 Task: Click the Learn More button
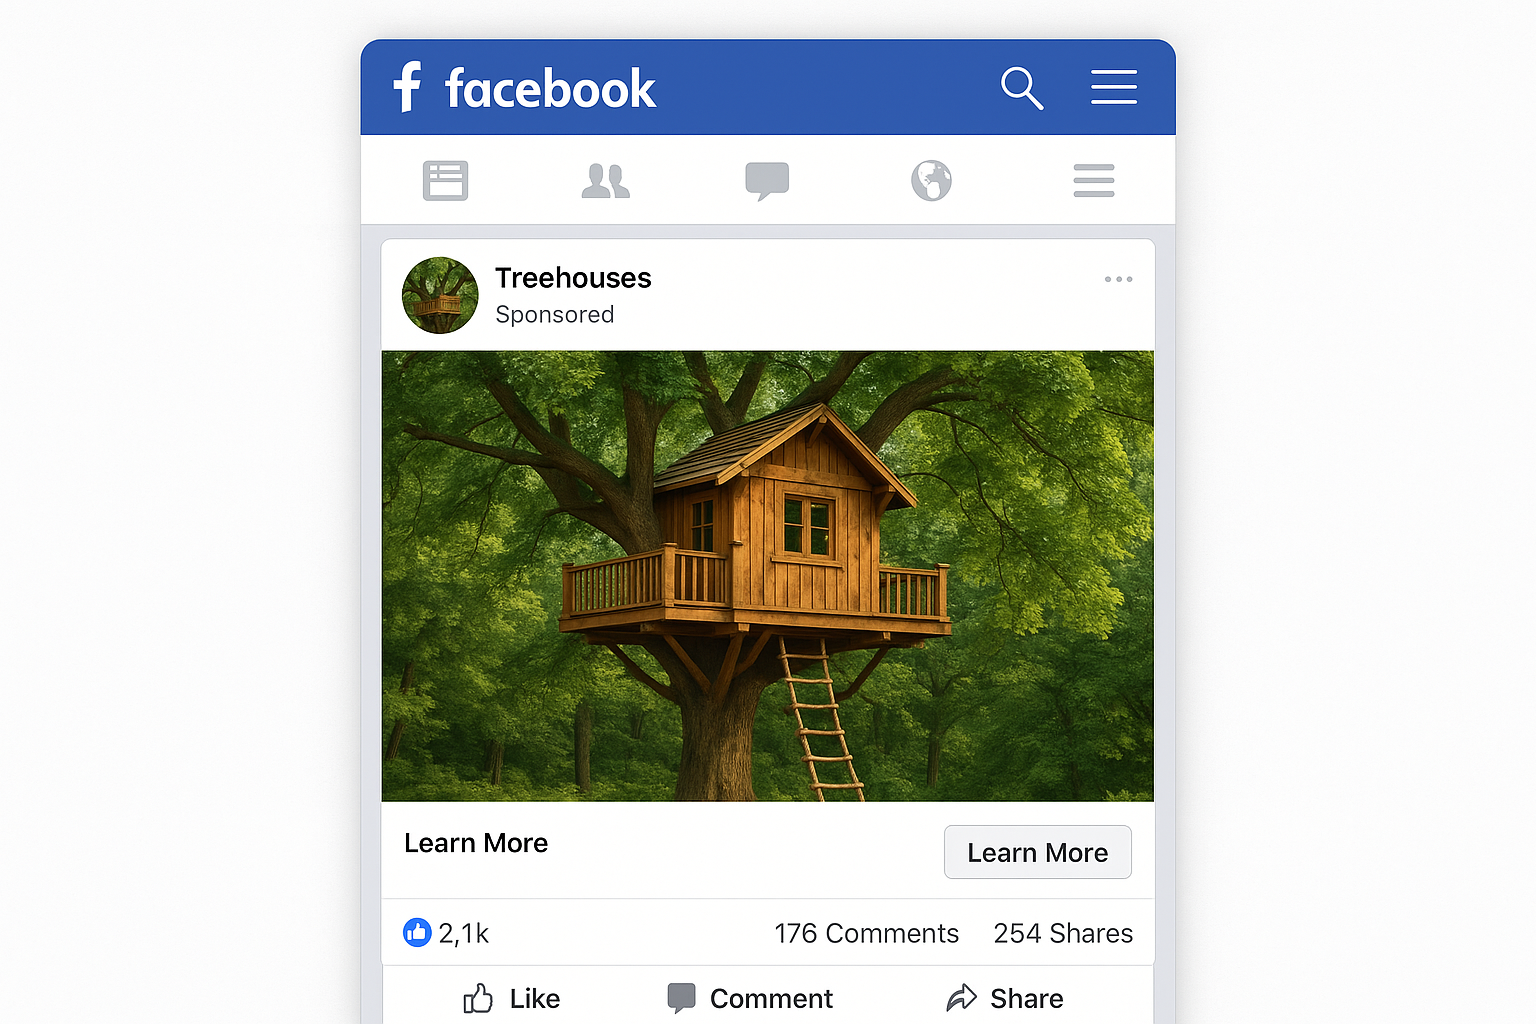[x=1038, y=852]
